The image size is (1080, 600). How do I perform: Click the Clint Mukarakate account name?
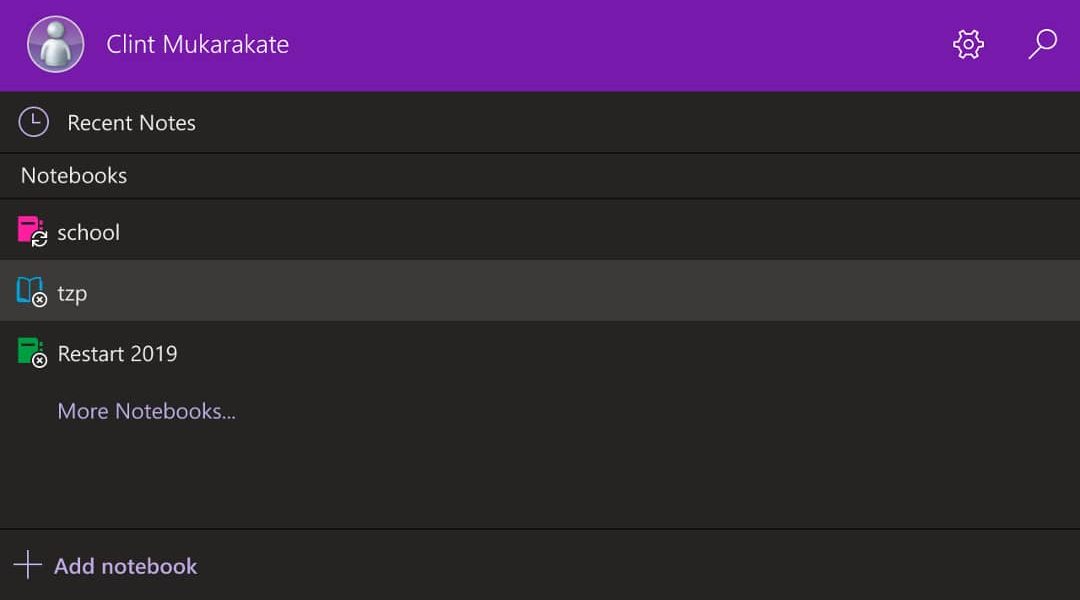(198, 45)
